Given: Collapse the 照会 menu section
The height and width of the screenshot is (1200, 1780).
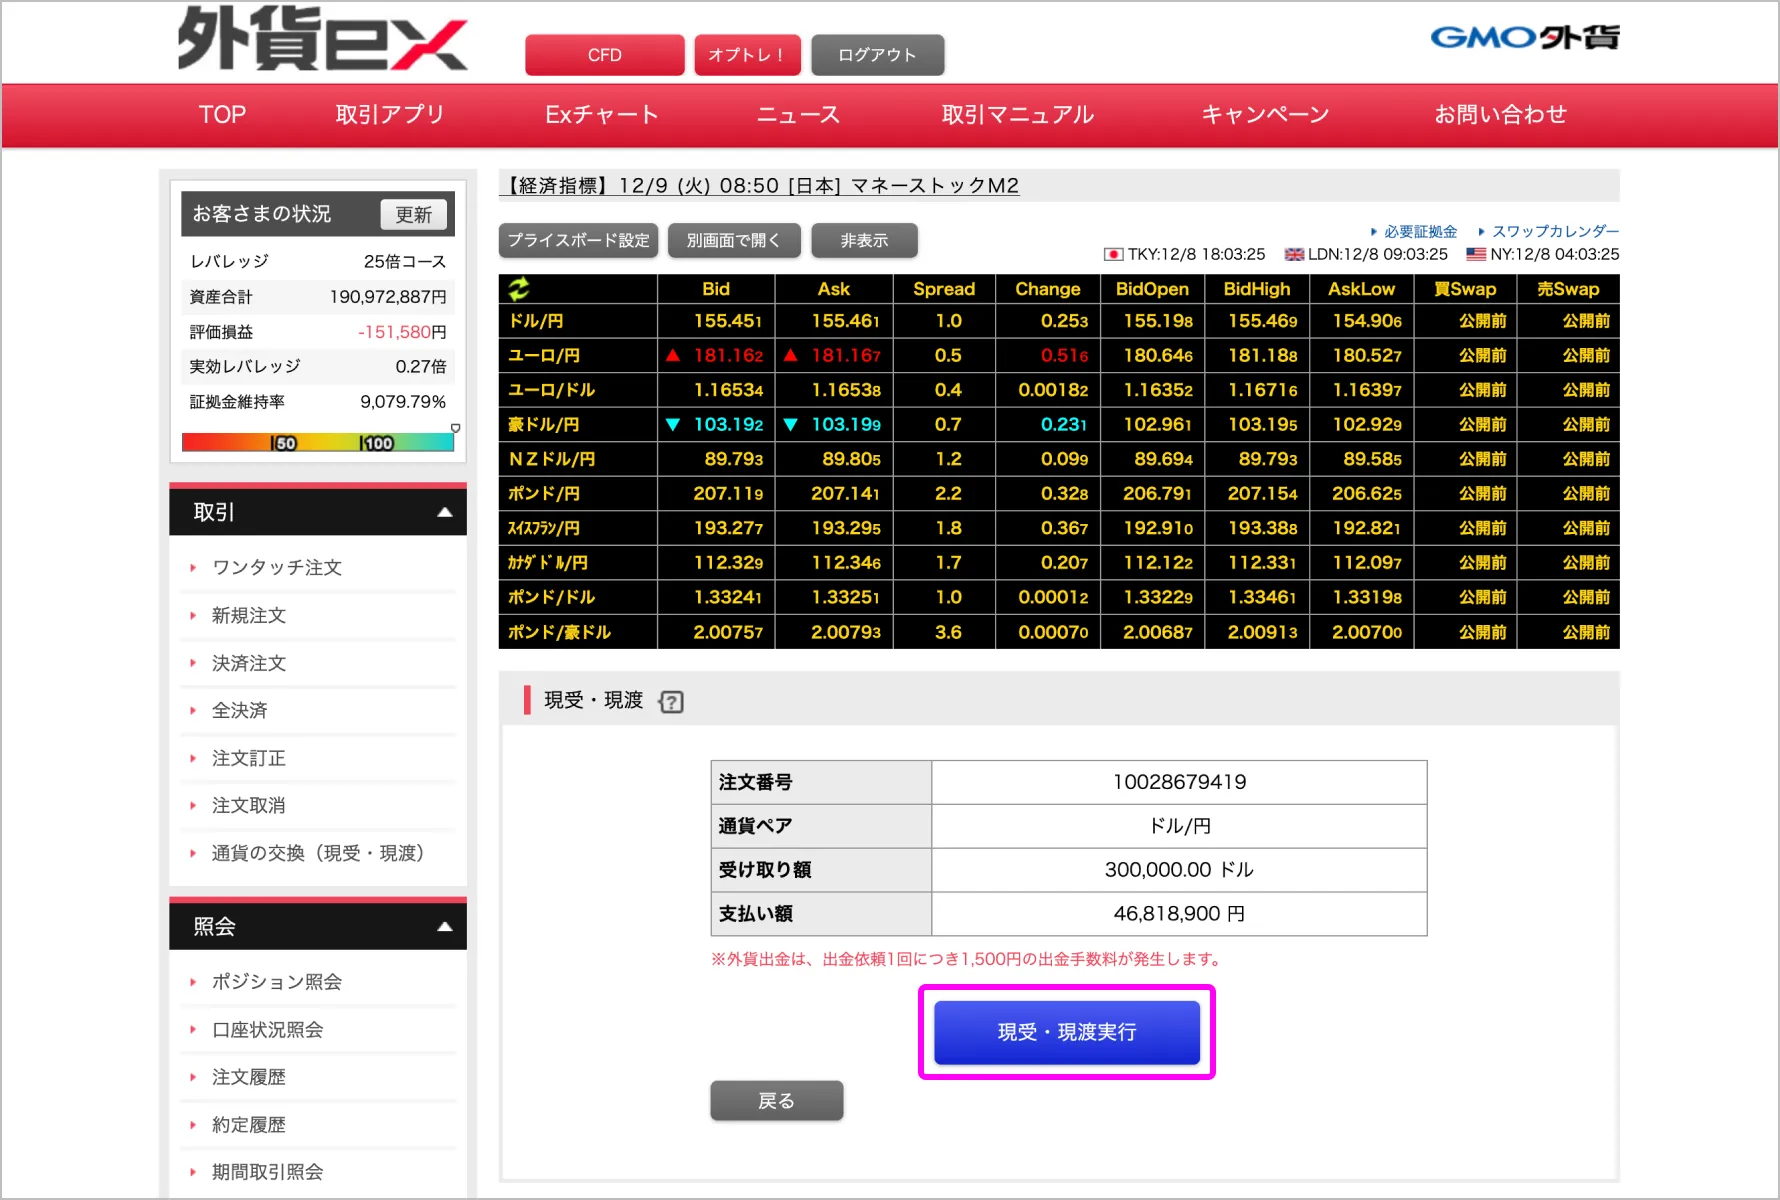Looking at the screenshot, I should point(445,927).
